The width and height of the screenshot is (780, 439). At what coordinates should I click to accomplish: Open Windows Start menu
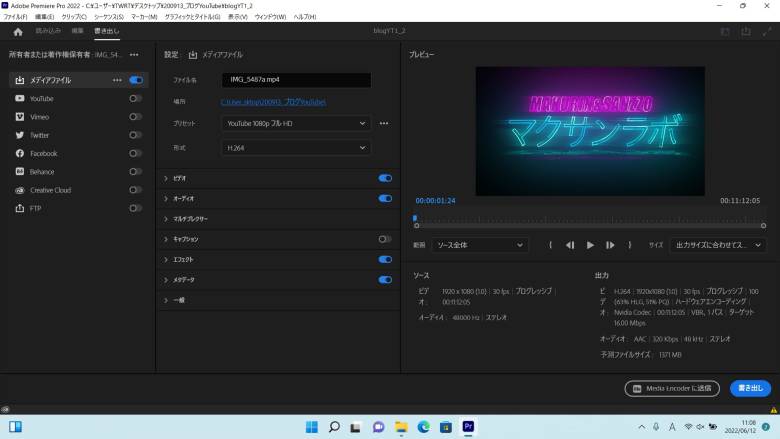click(312, 427)
